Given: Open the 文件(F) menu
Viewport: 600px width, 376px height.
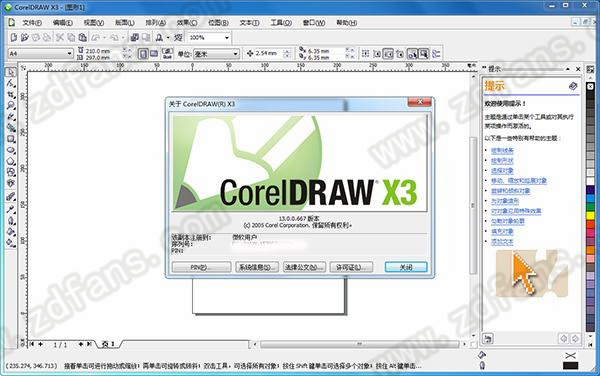Looking at the screenshot, I should click(x=31, y=23).
